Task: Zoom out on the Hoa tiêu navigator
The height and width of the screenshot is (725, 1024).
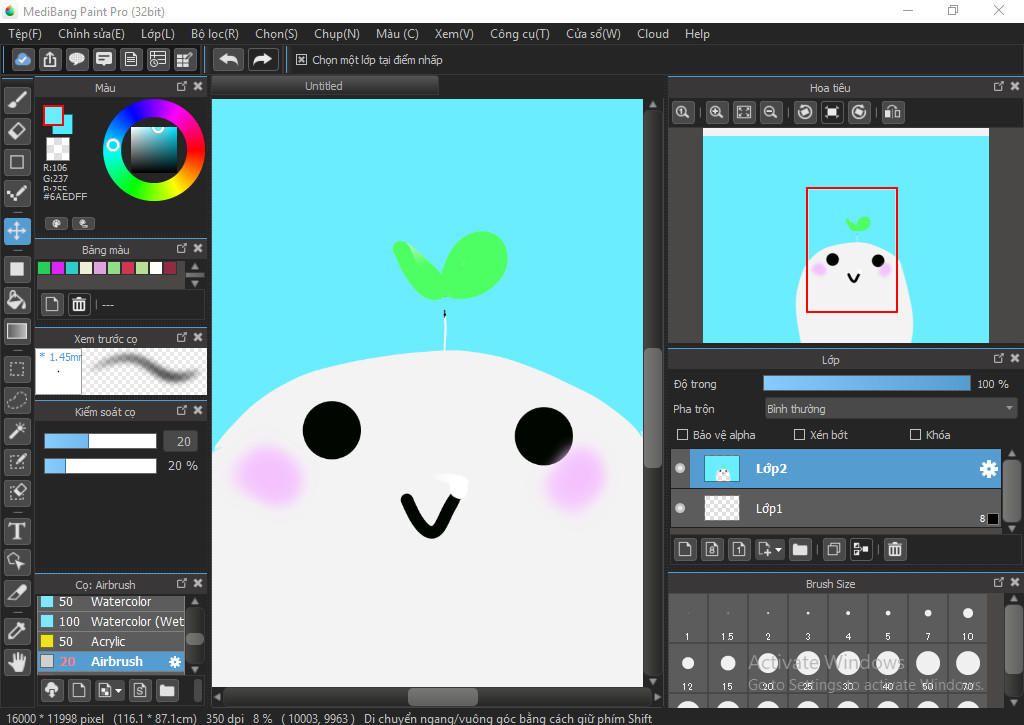Action: (771, 112)
